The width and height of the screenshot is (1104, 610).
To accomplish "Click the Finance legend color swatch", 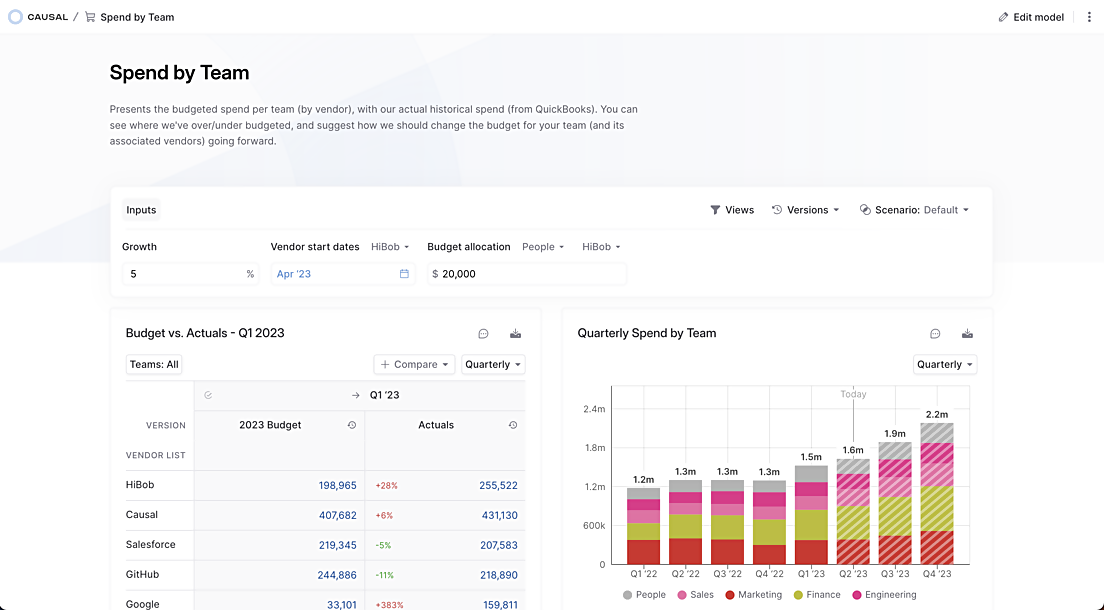I will point(798,595).
